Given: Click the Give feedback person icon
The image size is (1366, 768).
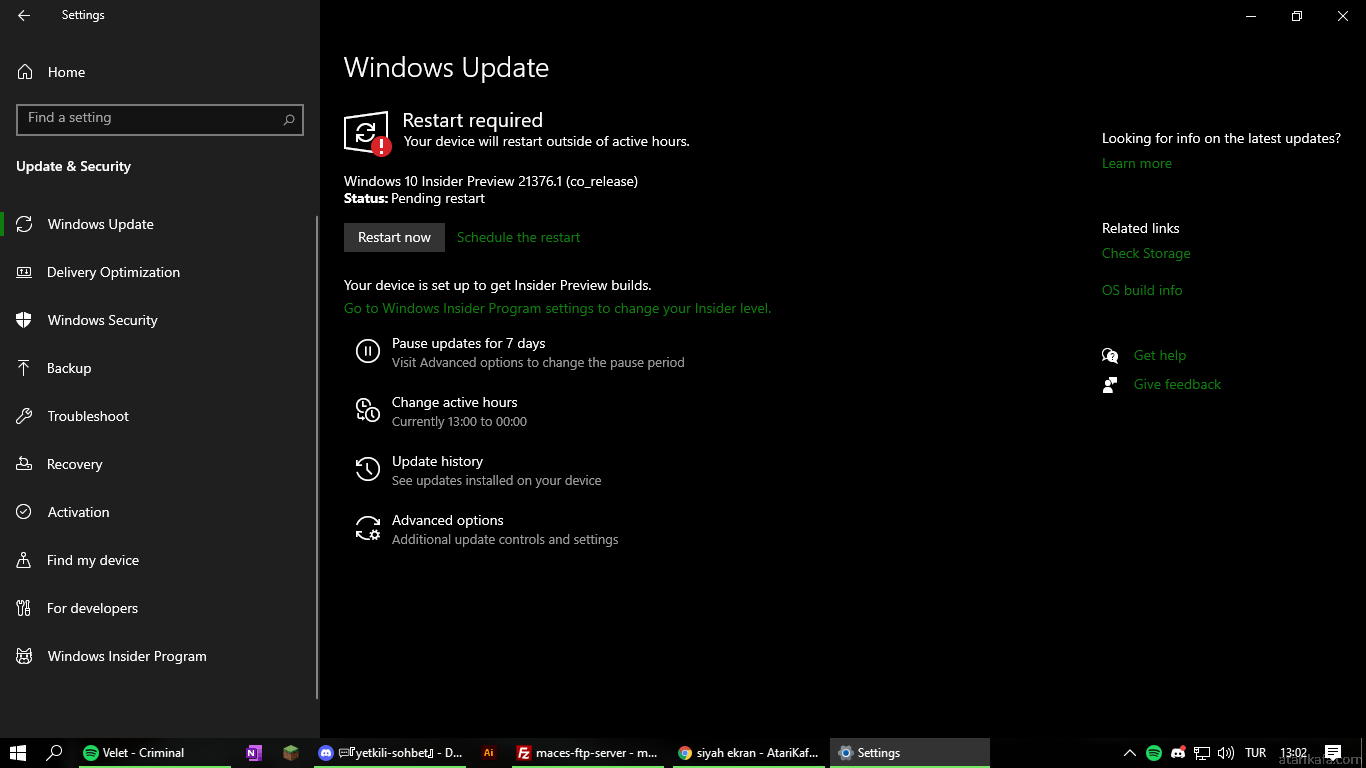Looking at the screenshot, I should pos(1110,384).
